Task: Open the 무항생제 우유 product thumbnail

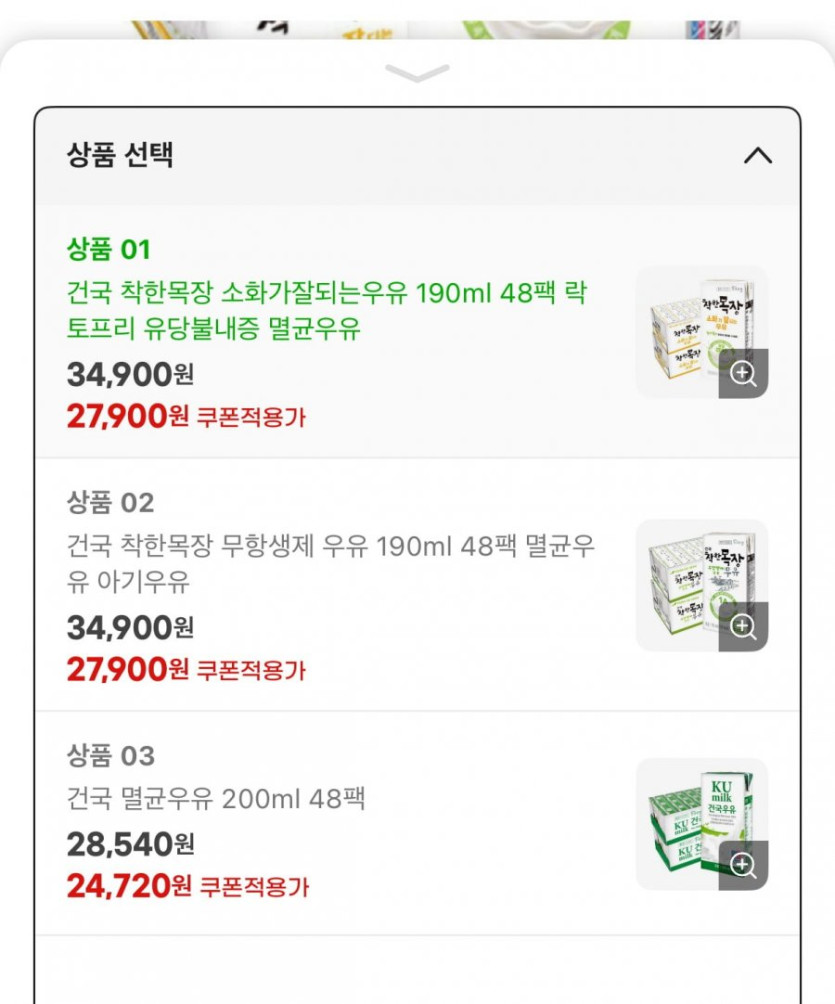Action: pyautogui.click(x=690, y=575)
